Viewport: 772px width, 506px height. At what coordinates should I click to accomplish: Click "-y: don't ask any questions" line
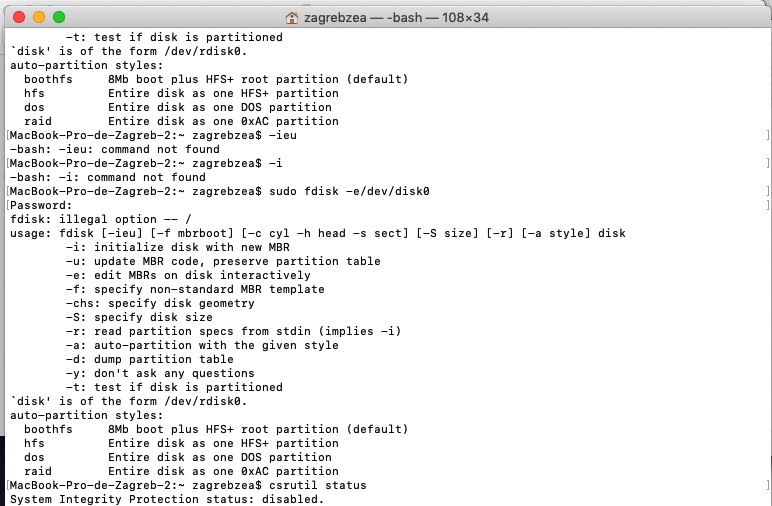pos(162,373)
